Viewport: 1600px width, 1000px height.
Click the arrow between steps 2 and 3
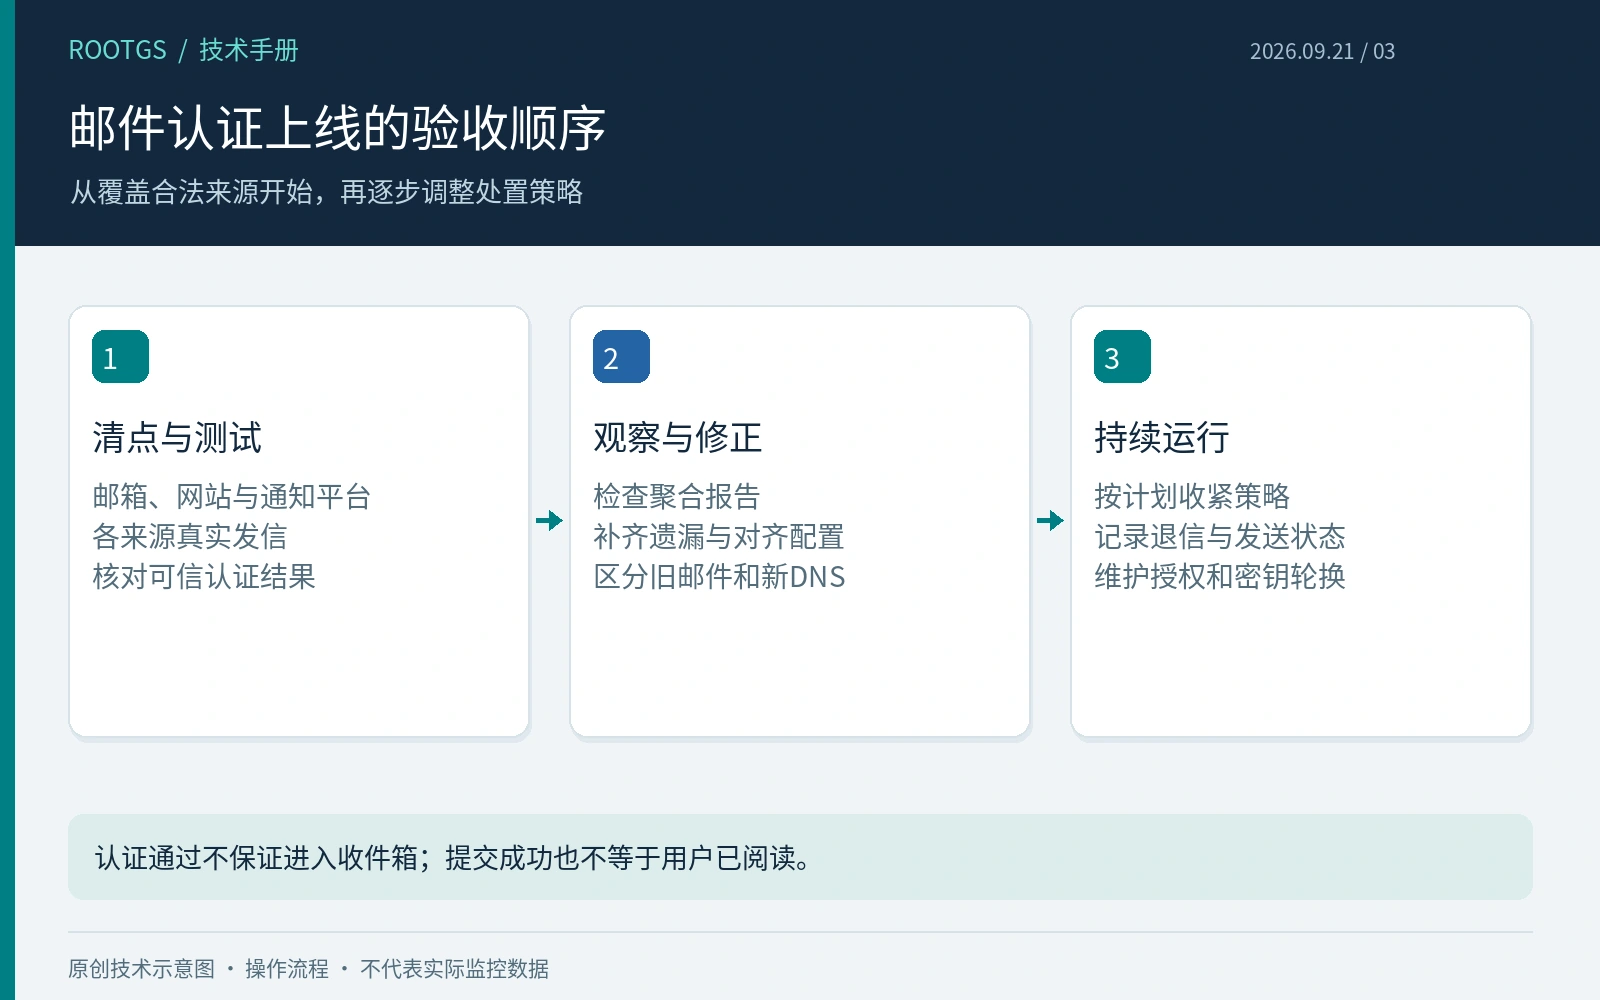[x=1050, y=520]
